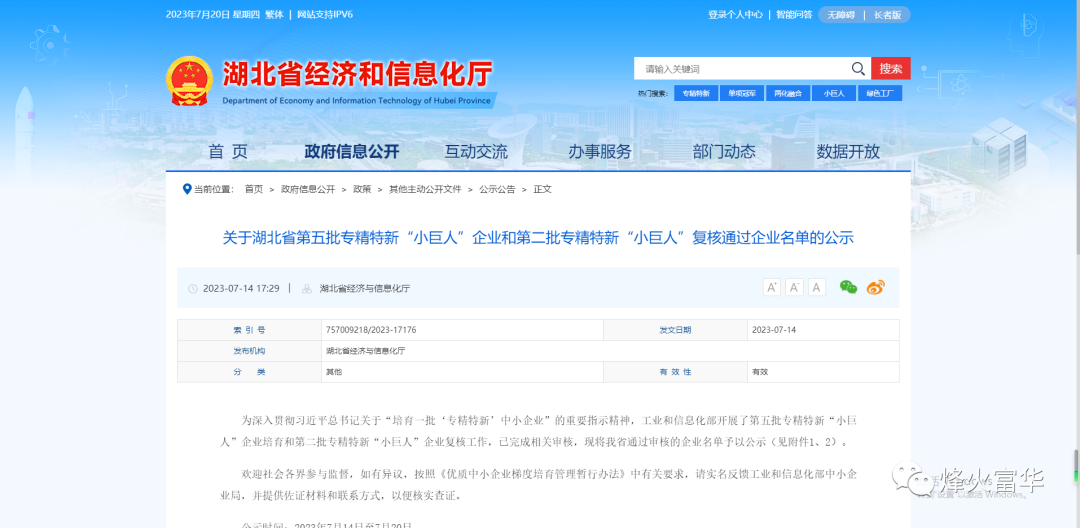Screen dimensions: 1080x528
Task: Open the 办事服务 nav menu
Action: click(x=600, y=152)
